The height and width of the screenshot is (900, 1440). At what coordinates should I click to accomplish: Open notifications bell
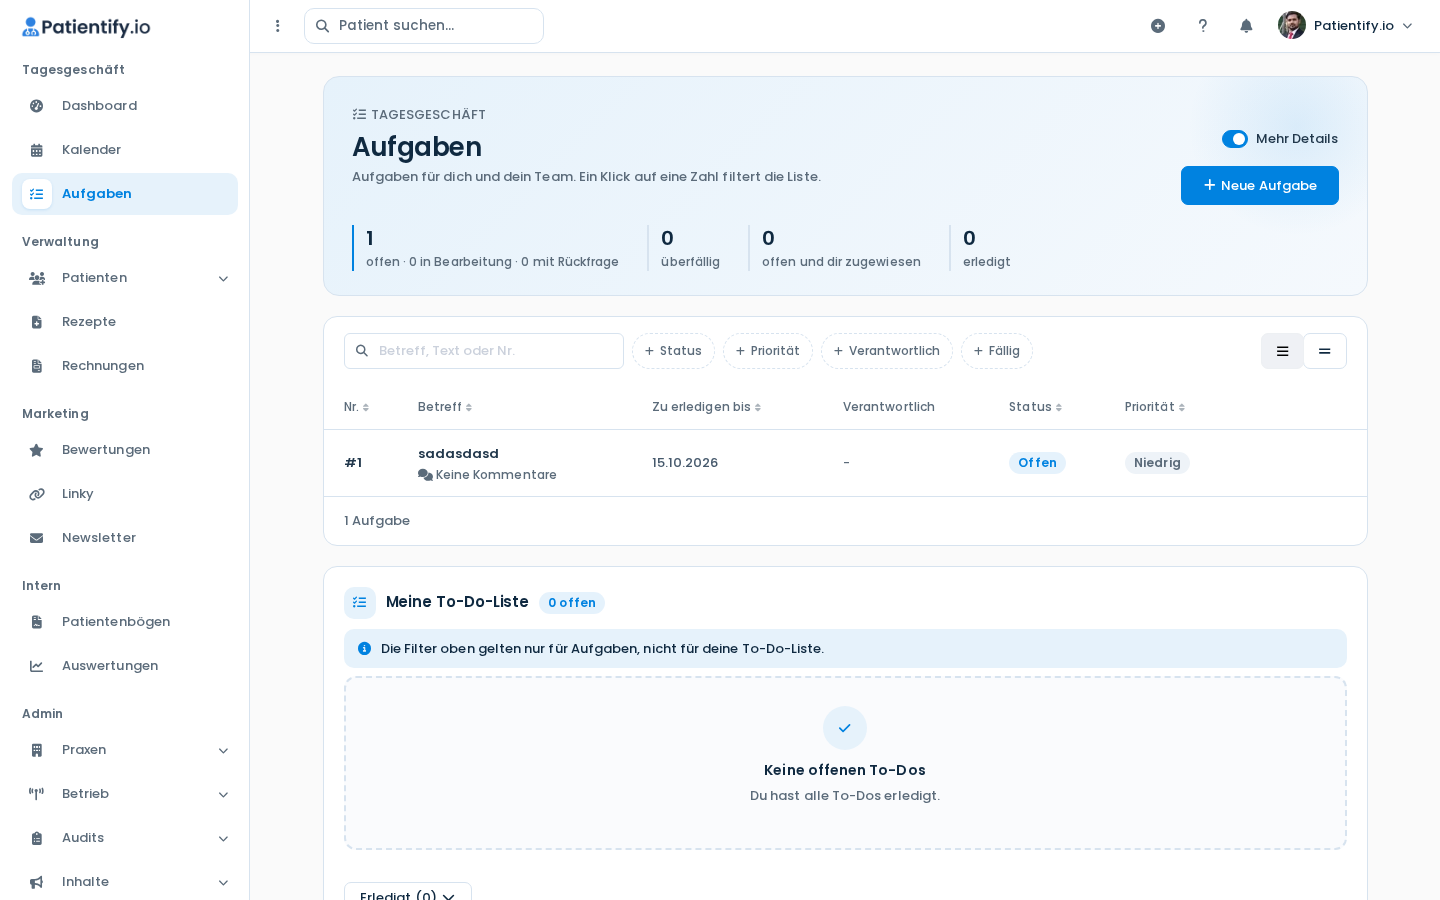click(x=1246, y=26)
